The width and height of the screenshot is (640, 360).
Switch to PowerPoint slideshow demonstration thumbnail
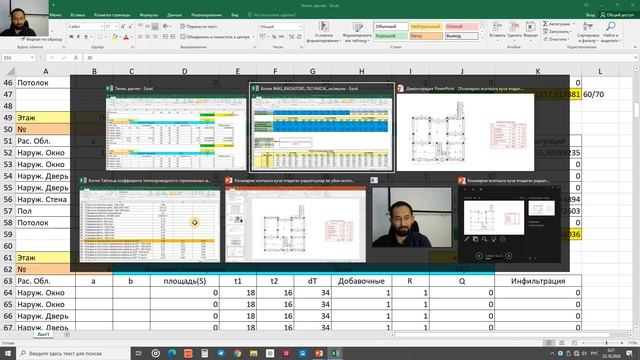[x=465, y=132]
